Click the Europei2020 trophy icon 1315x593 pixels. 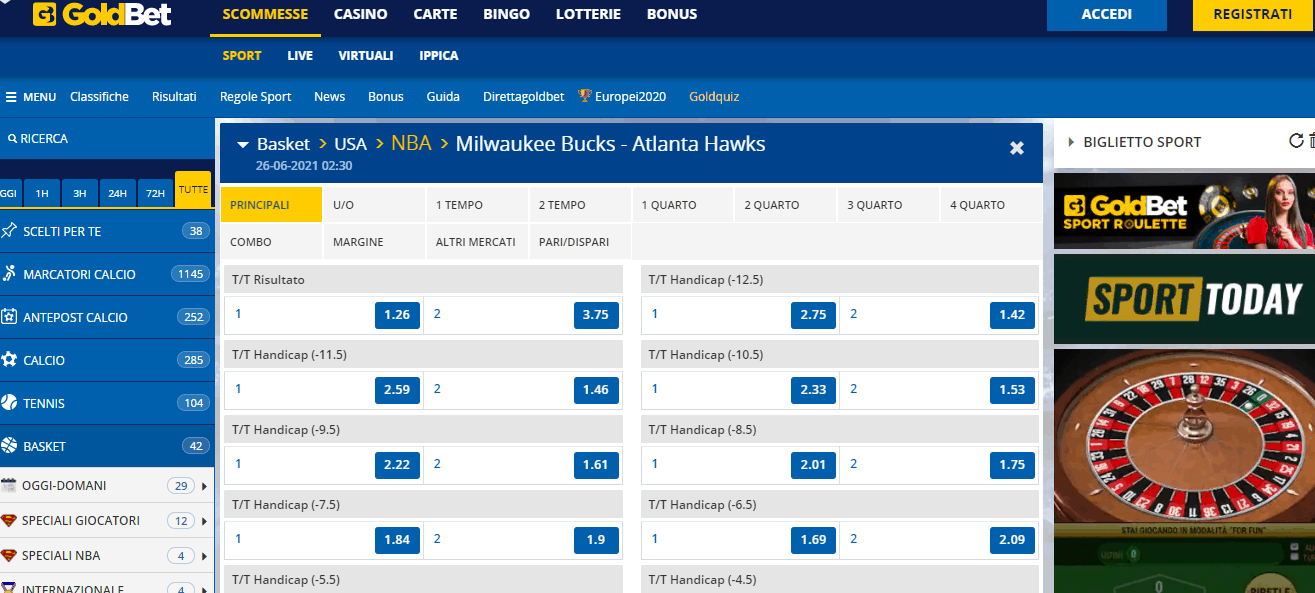(585, 96)
